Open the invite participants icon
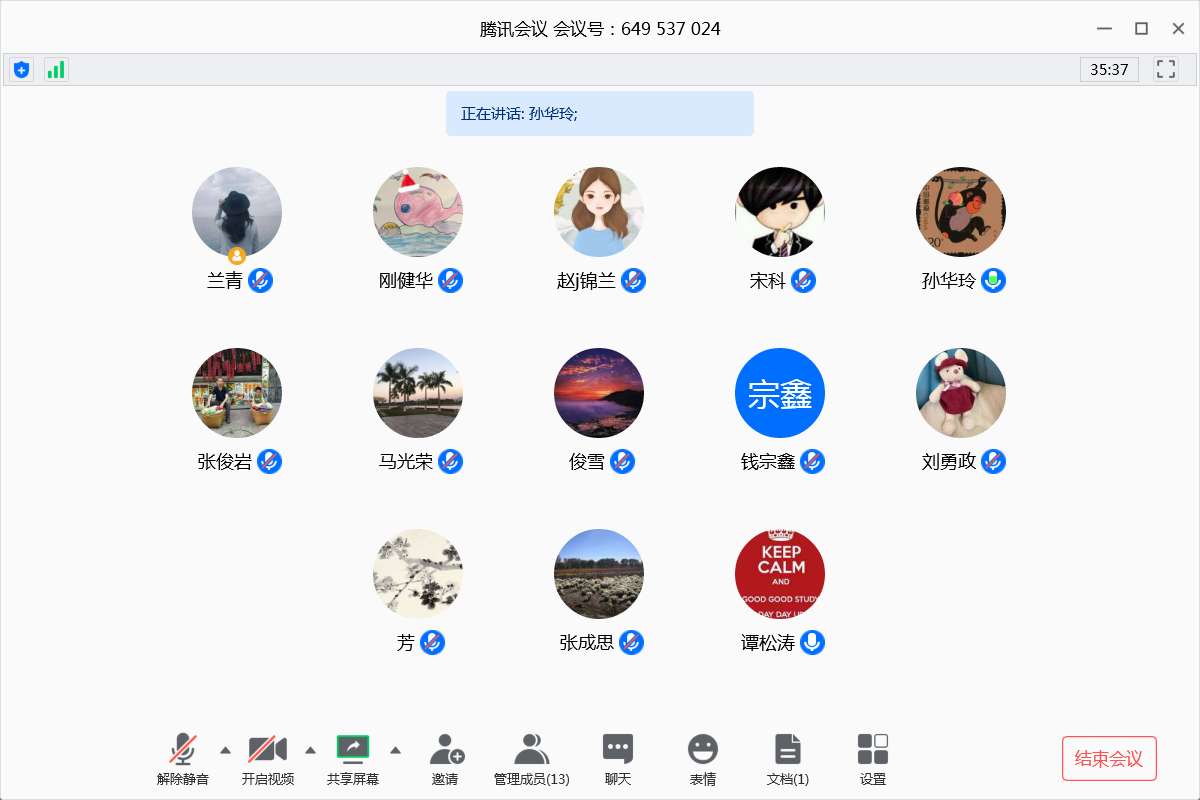 click(x=445, y=750)
